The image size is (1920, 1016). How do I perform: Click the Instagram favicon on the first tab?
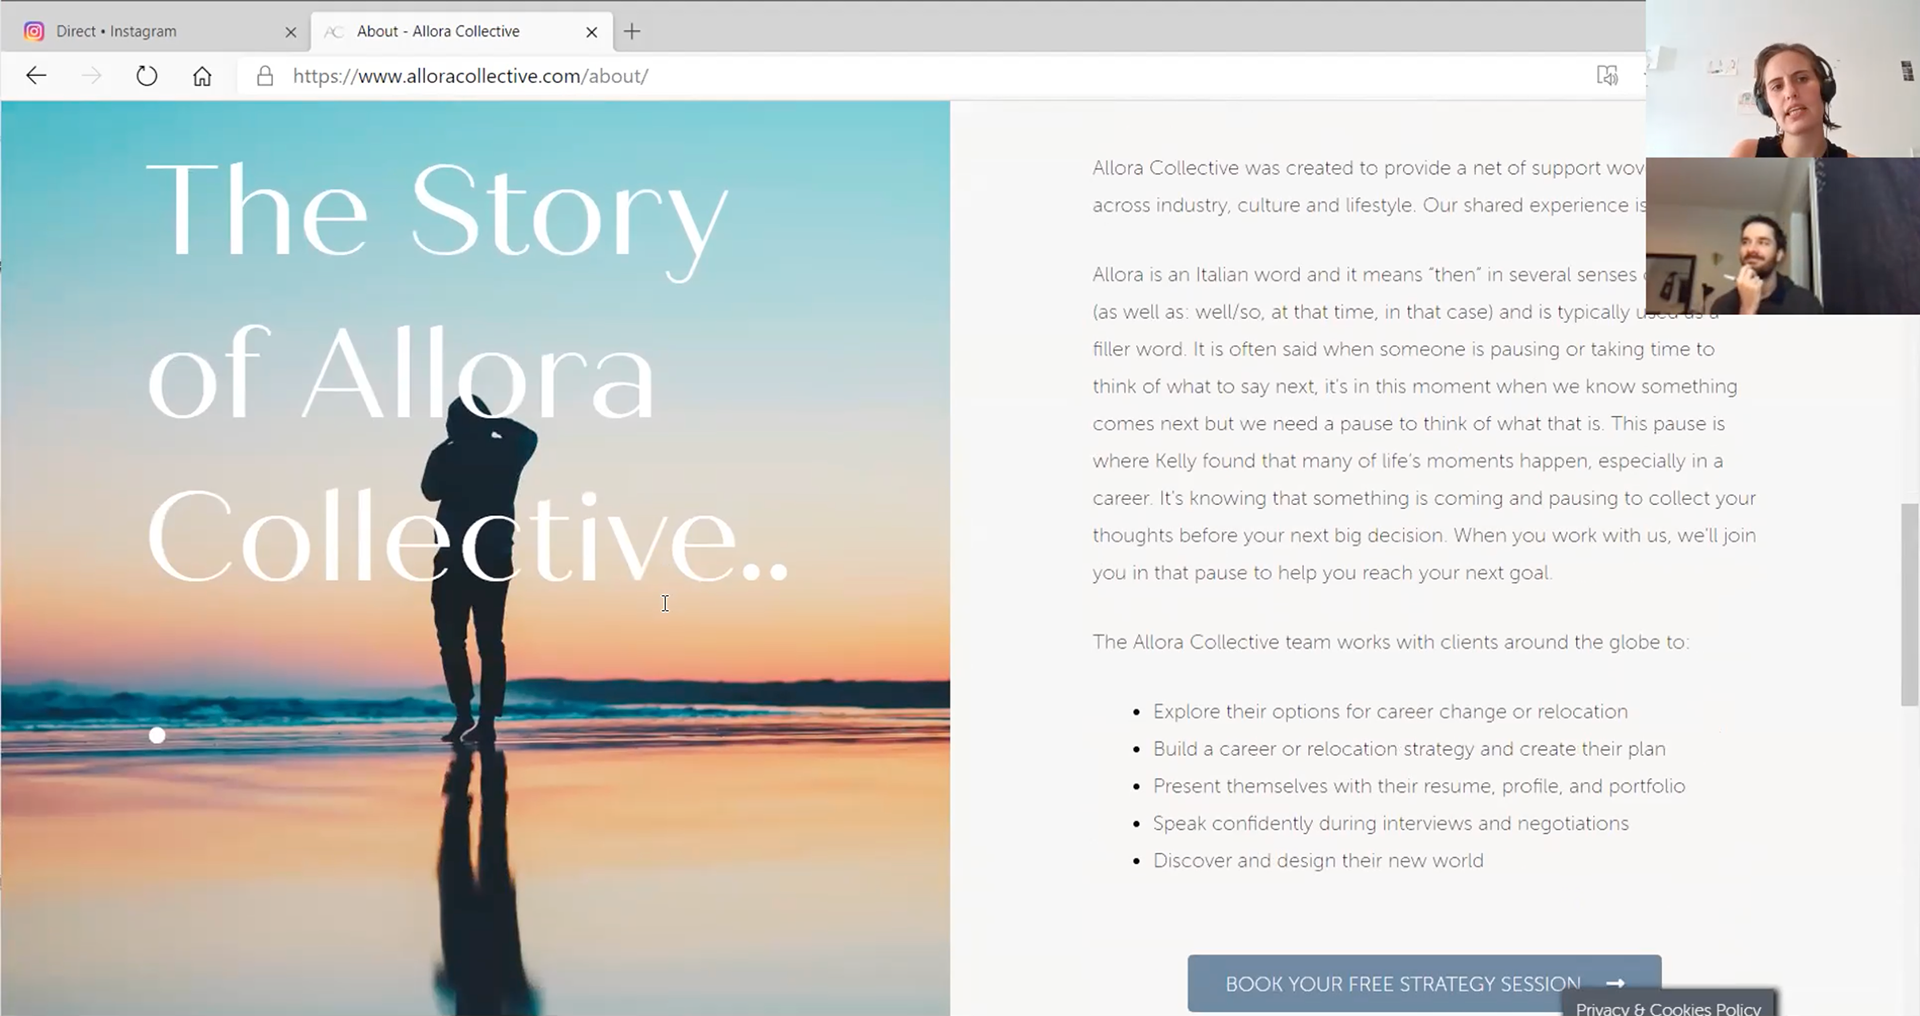[x=34, y=31]
